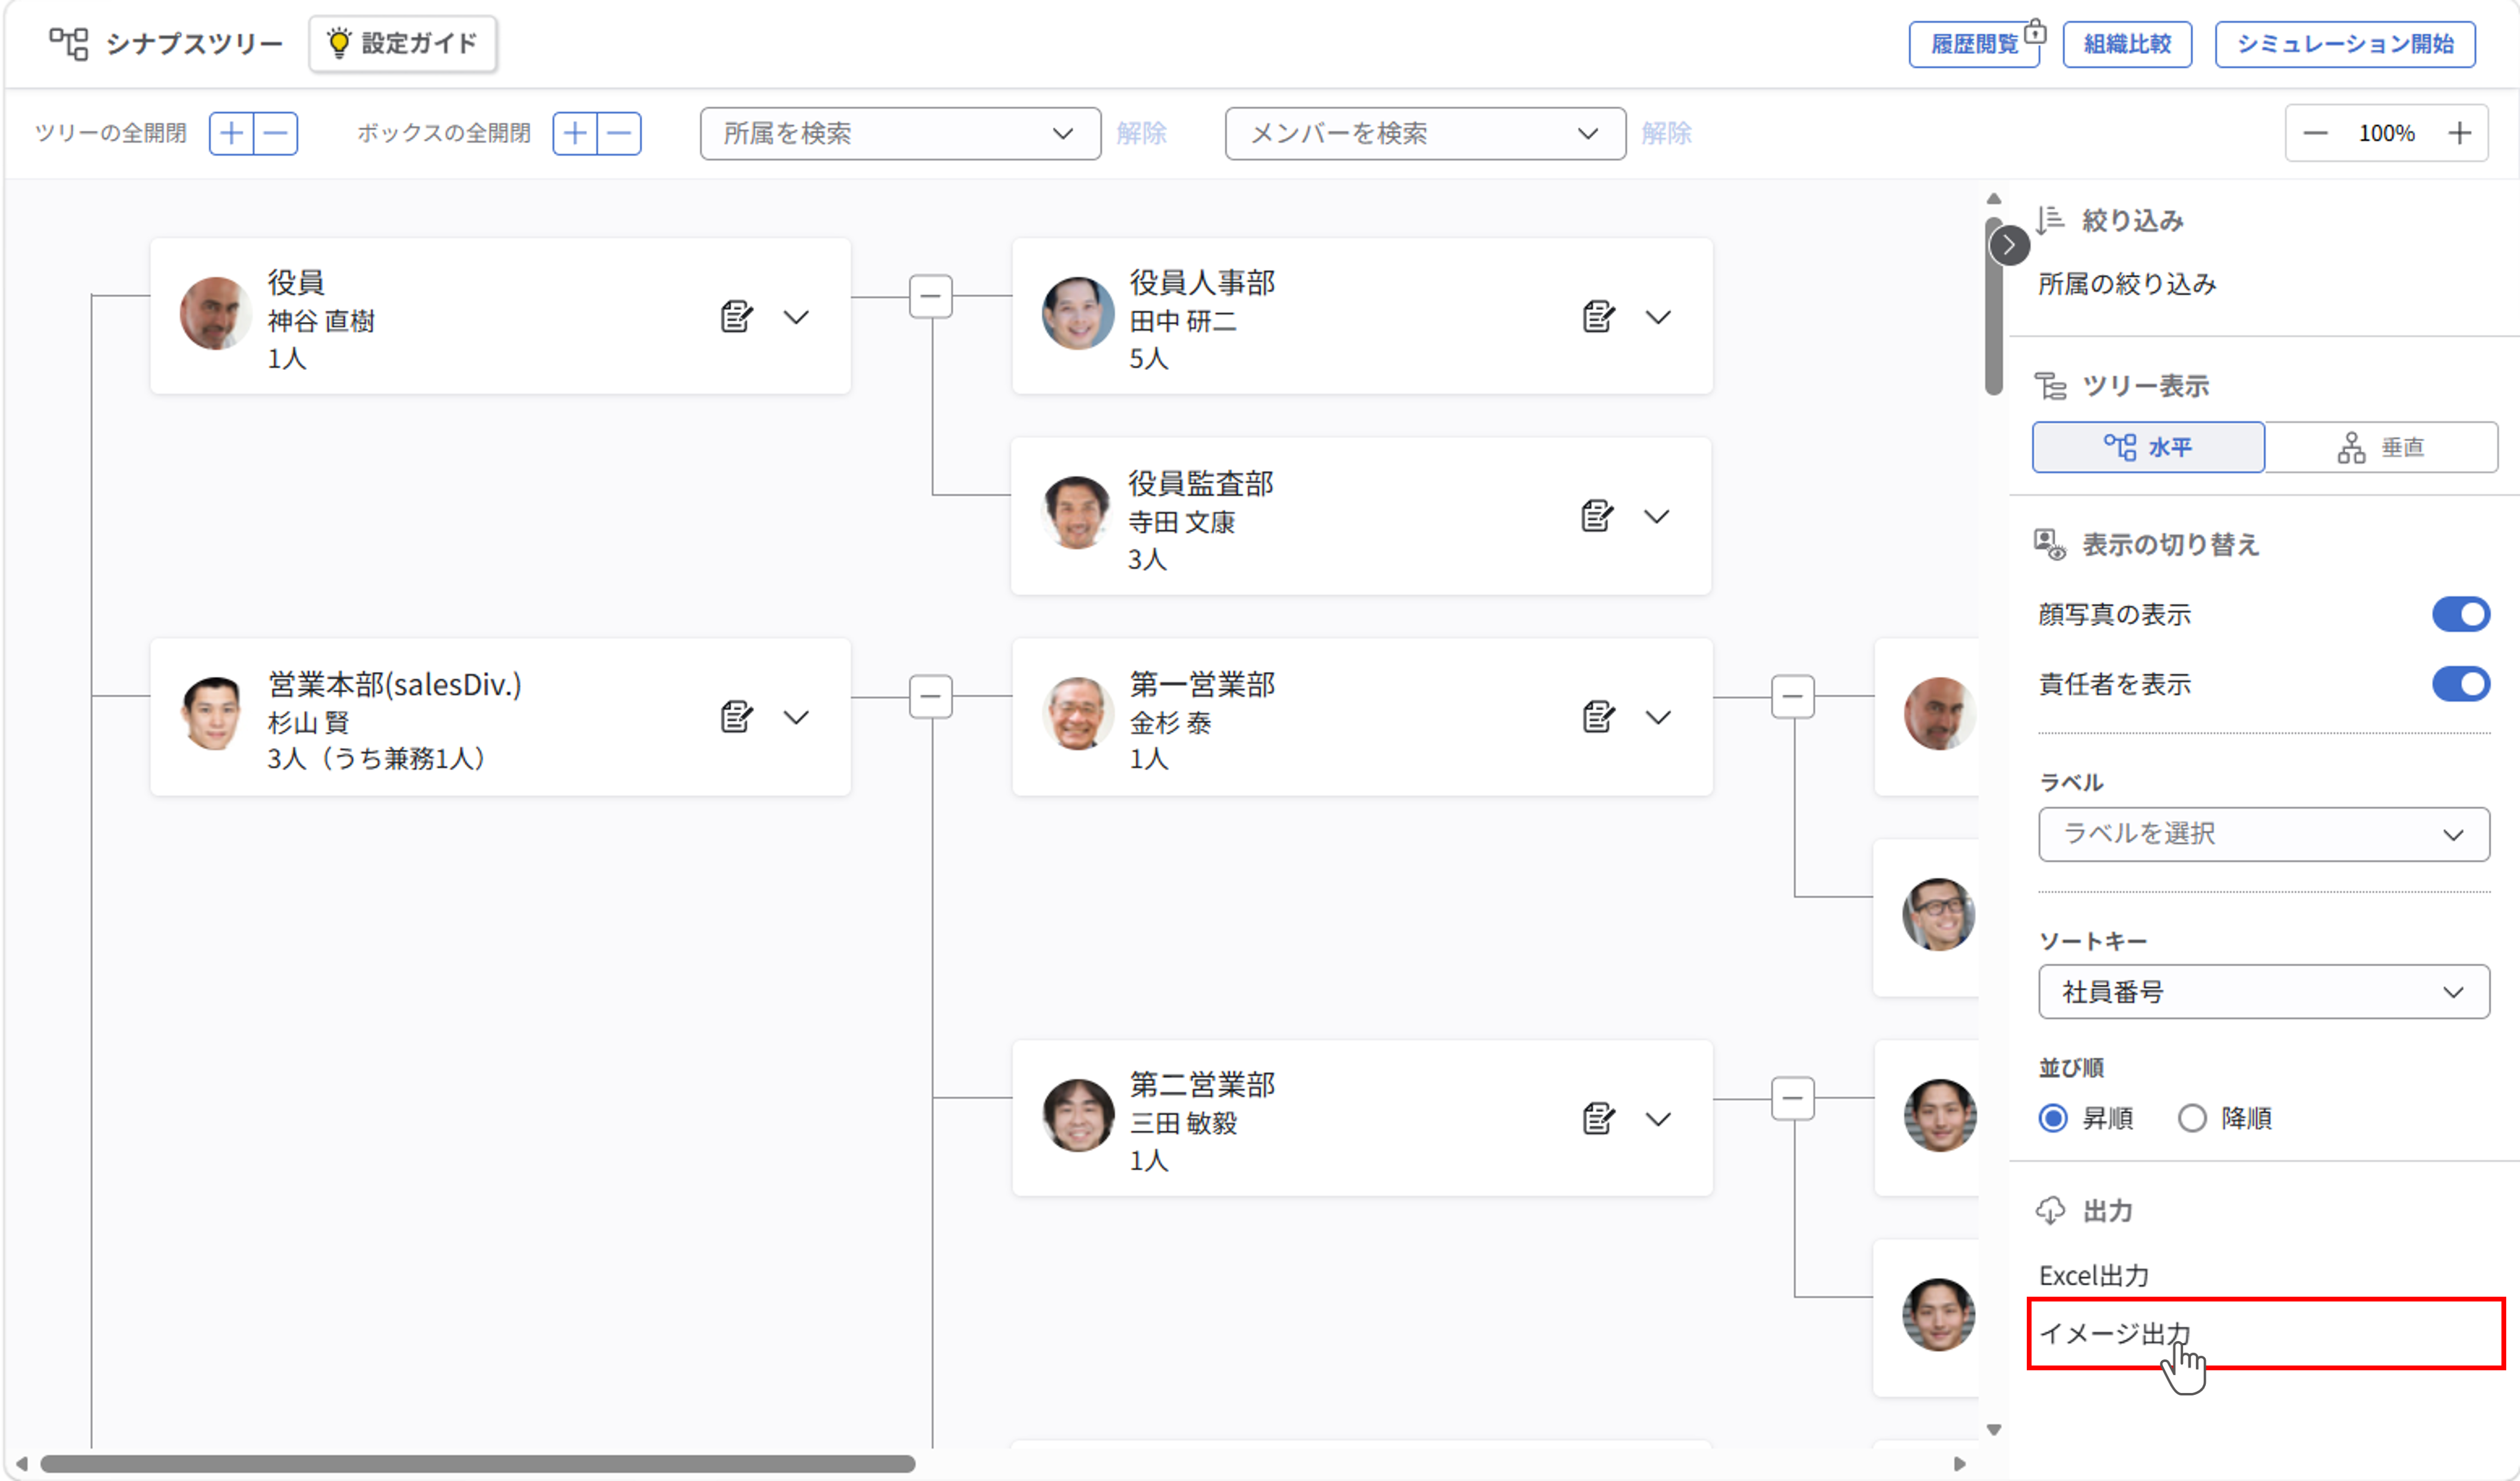Click the horizontal scrollbar thumb at the bottom
This screenshot has width=2520, height=1481.
pos(478,1464)
